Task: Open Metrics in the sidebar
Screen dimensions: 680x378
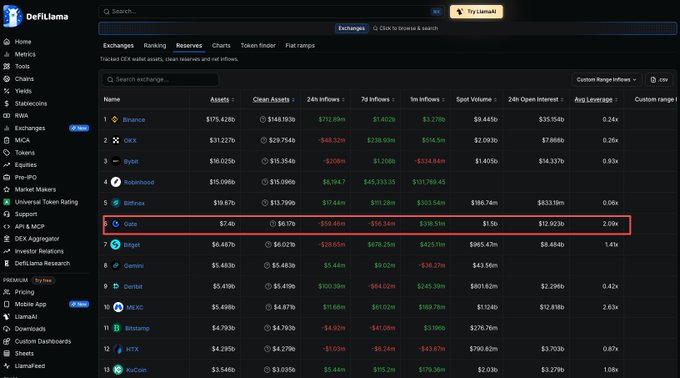Action: pyautogui.click(x=25, y=54)
